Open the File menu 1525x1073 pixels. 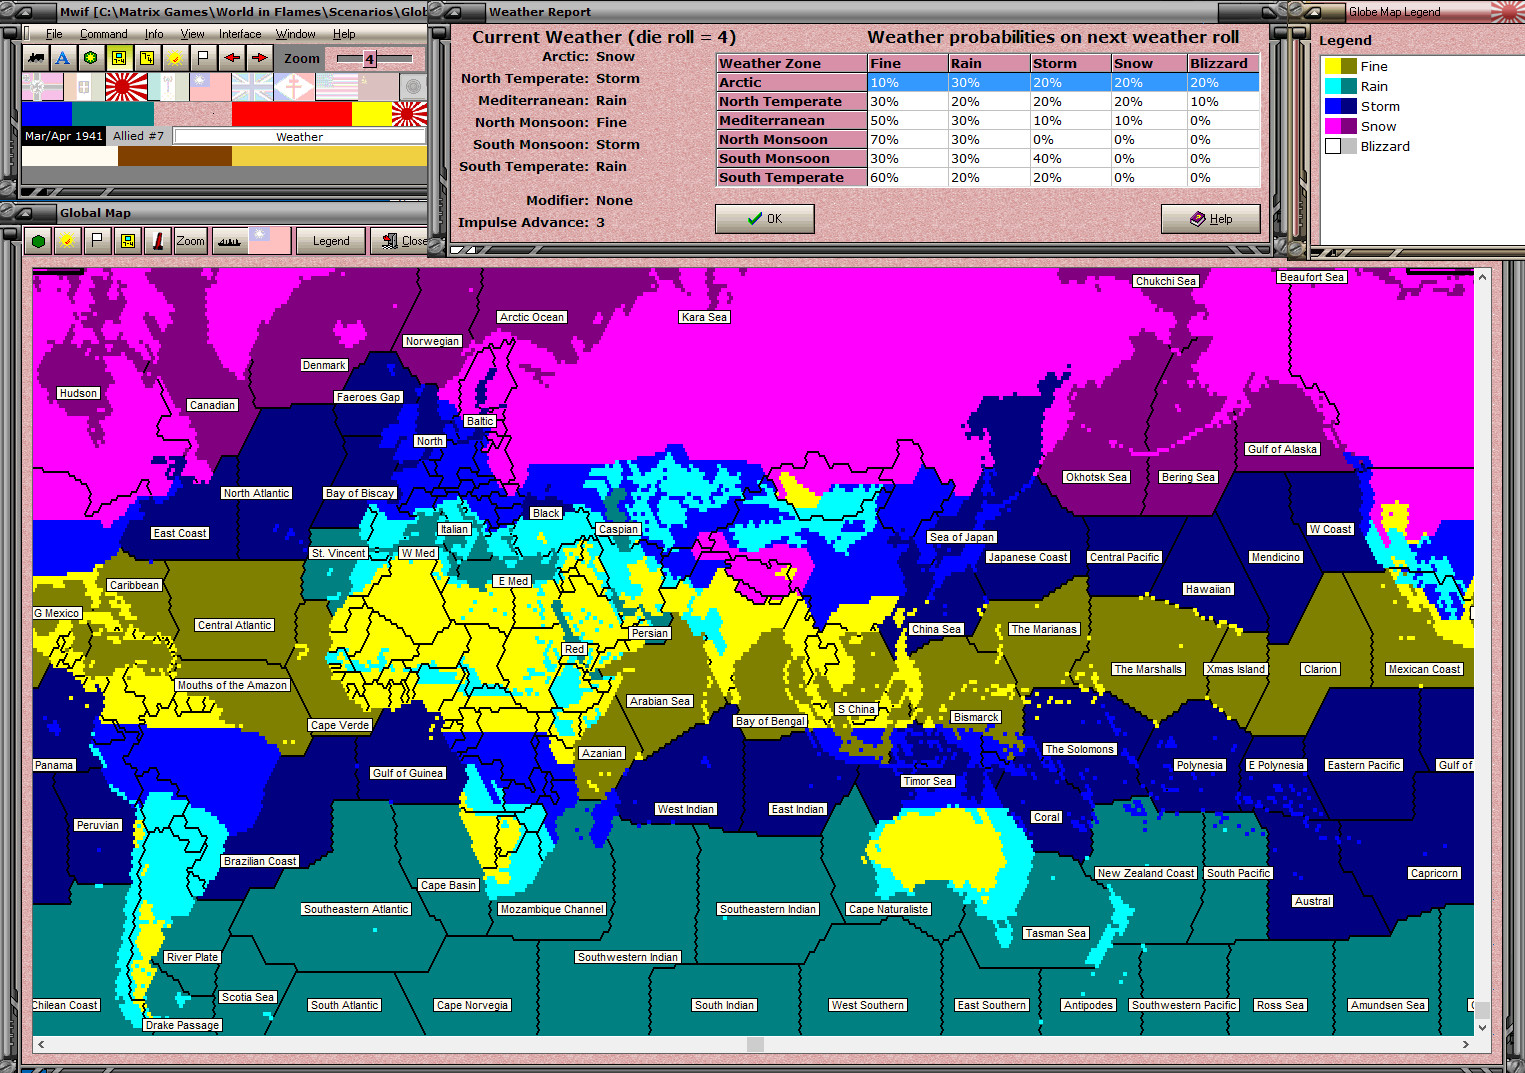click(54, 34)
